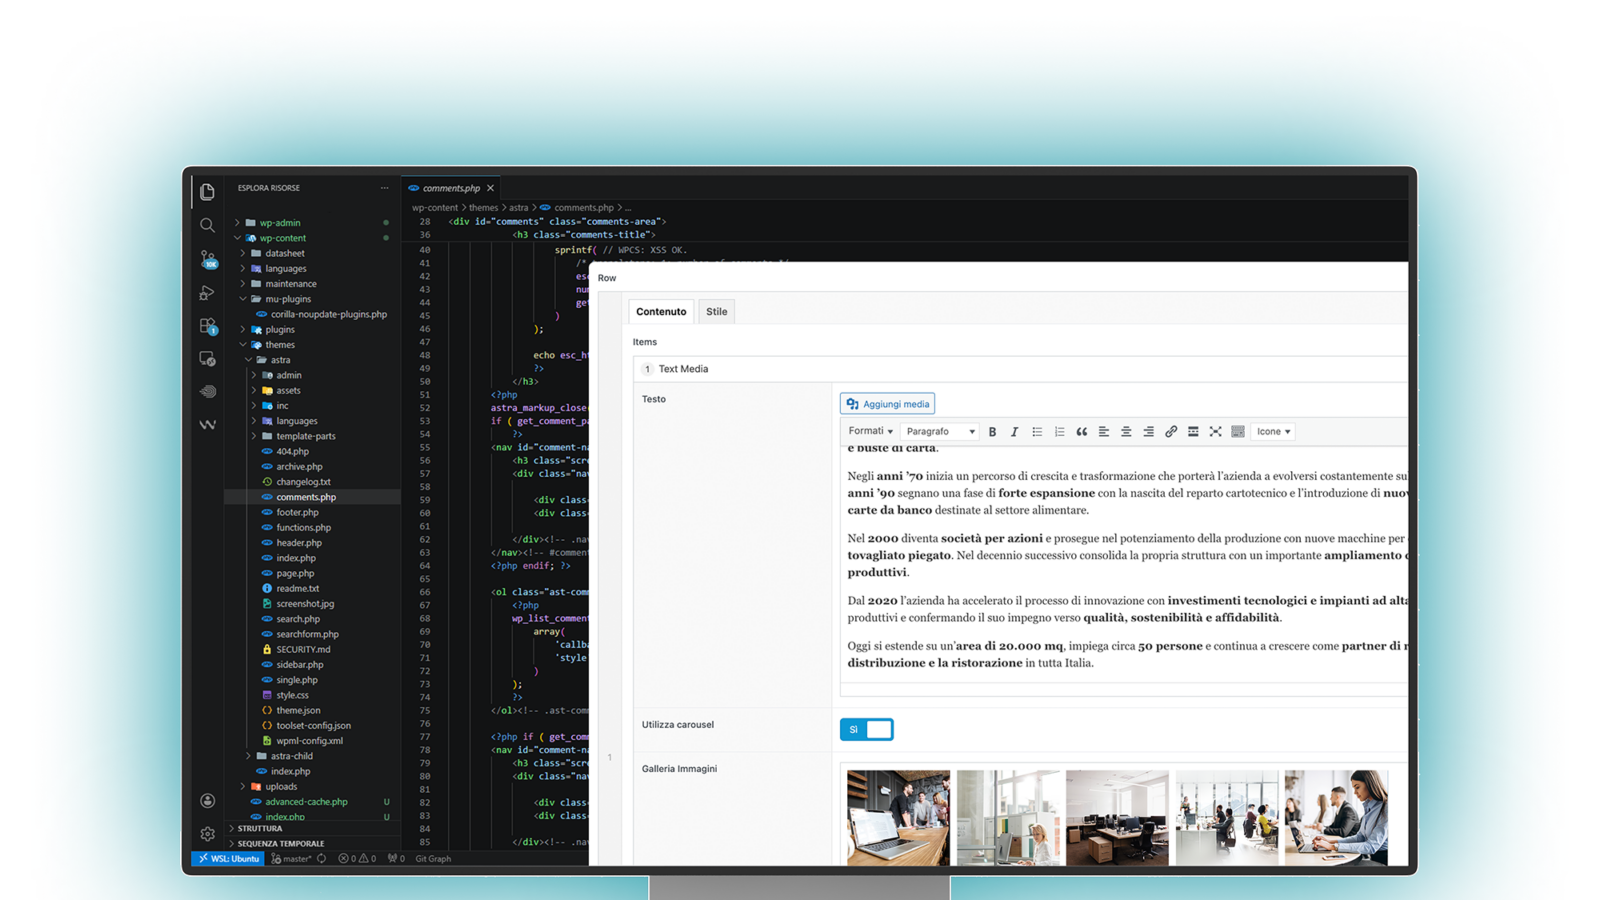Select the comments.php editor tab
The width and height of the screenshot is (1600, 900).
click(x=450, y=188)
